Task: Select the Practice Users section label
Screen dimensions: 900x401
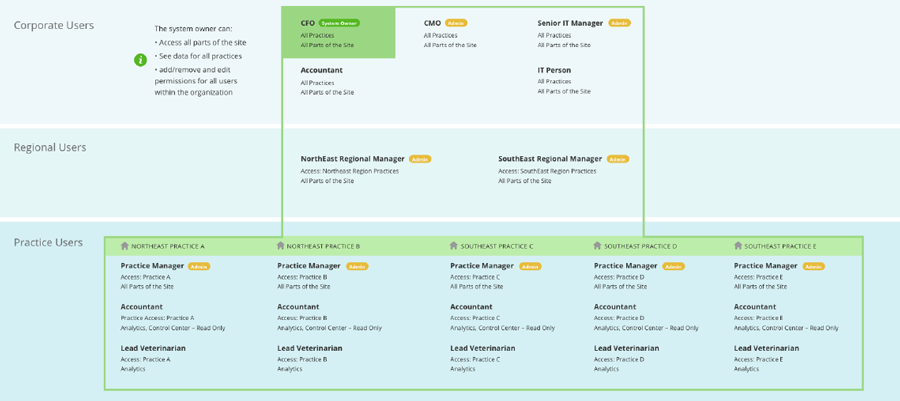Action: tap(48, 243)
